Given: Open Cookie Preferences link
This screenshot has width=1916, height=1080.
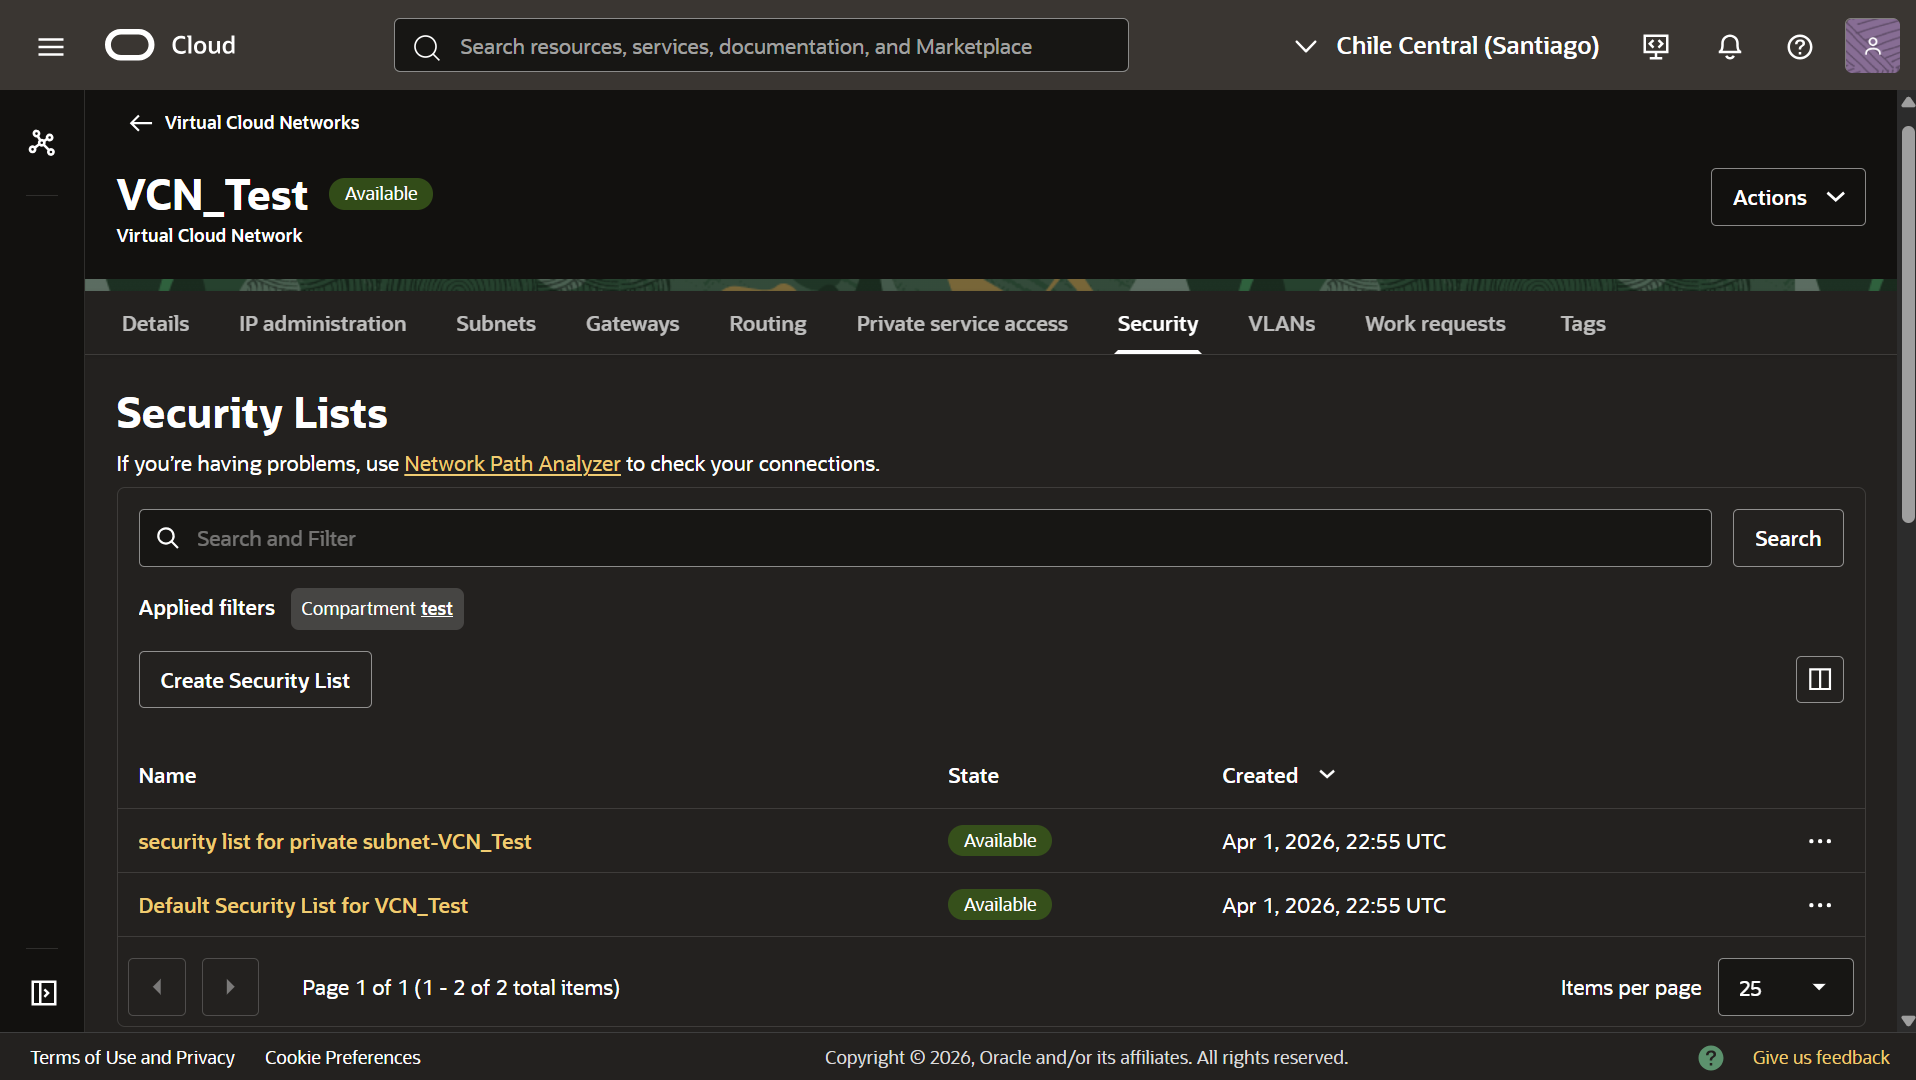Looking at the screenshot, I should (x=343, y=1057).
